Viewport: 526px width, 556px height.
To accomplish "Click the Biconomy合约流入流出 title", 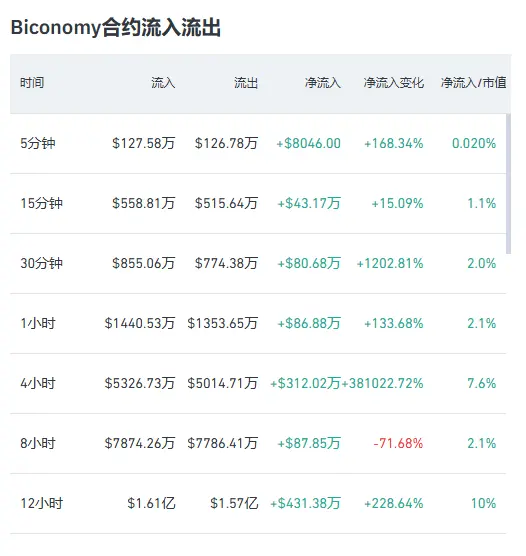I will [x=116, y=27].
